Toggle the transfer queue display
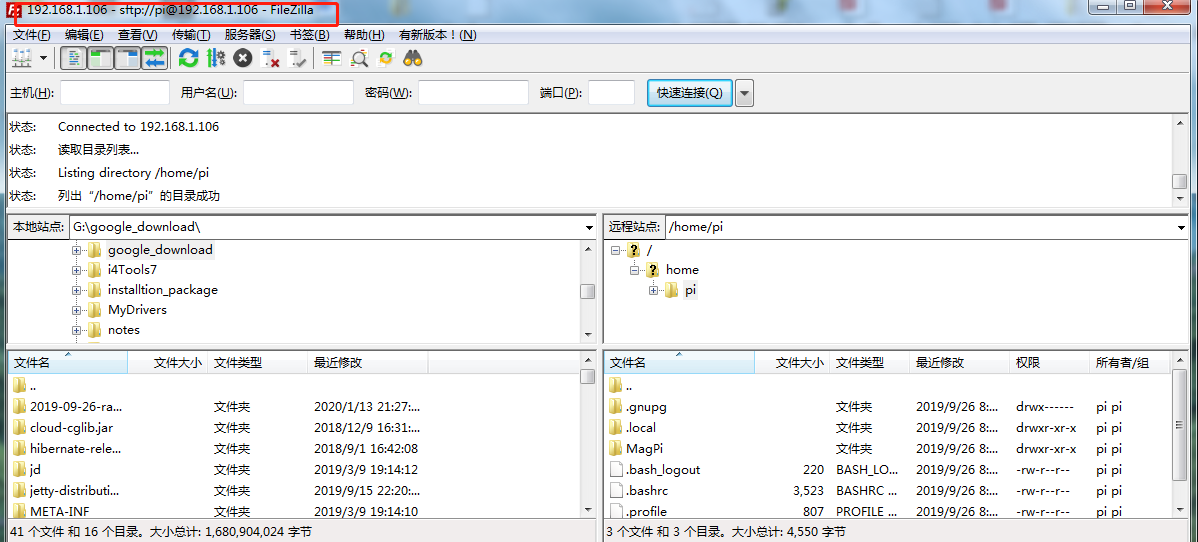This screenshot has width=1198, height=542. 154,58
